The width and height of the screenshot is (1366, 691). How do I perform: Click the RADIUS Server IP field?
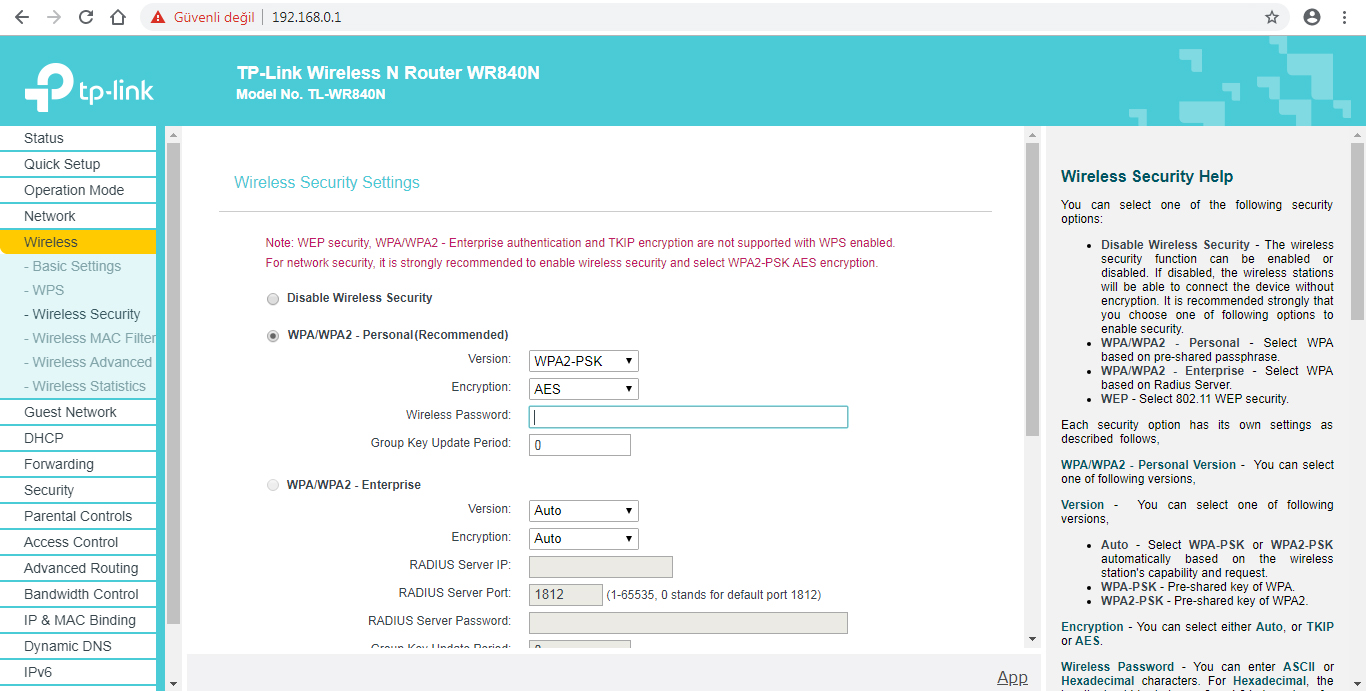pos(600,567)
